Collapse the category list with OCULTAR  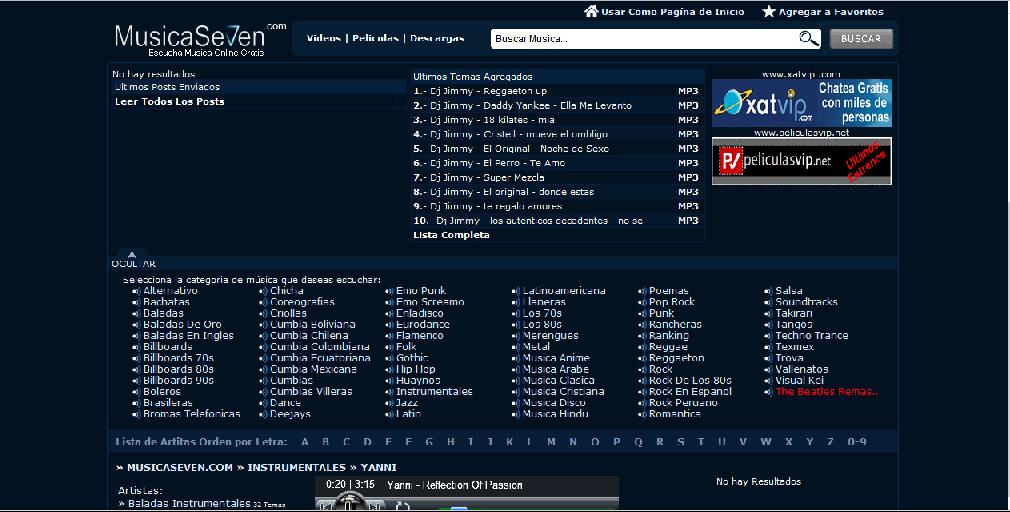(x=133, y=263)
